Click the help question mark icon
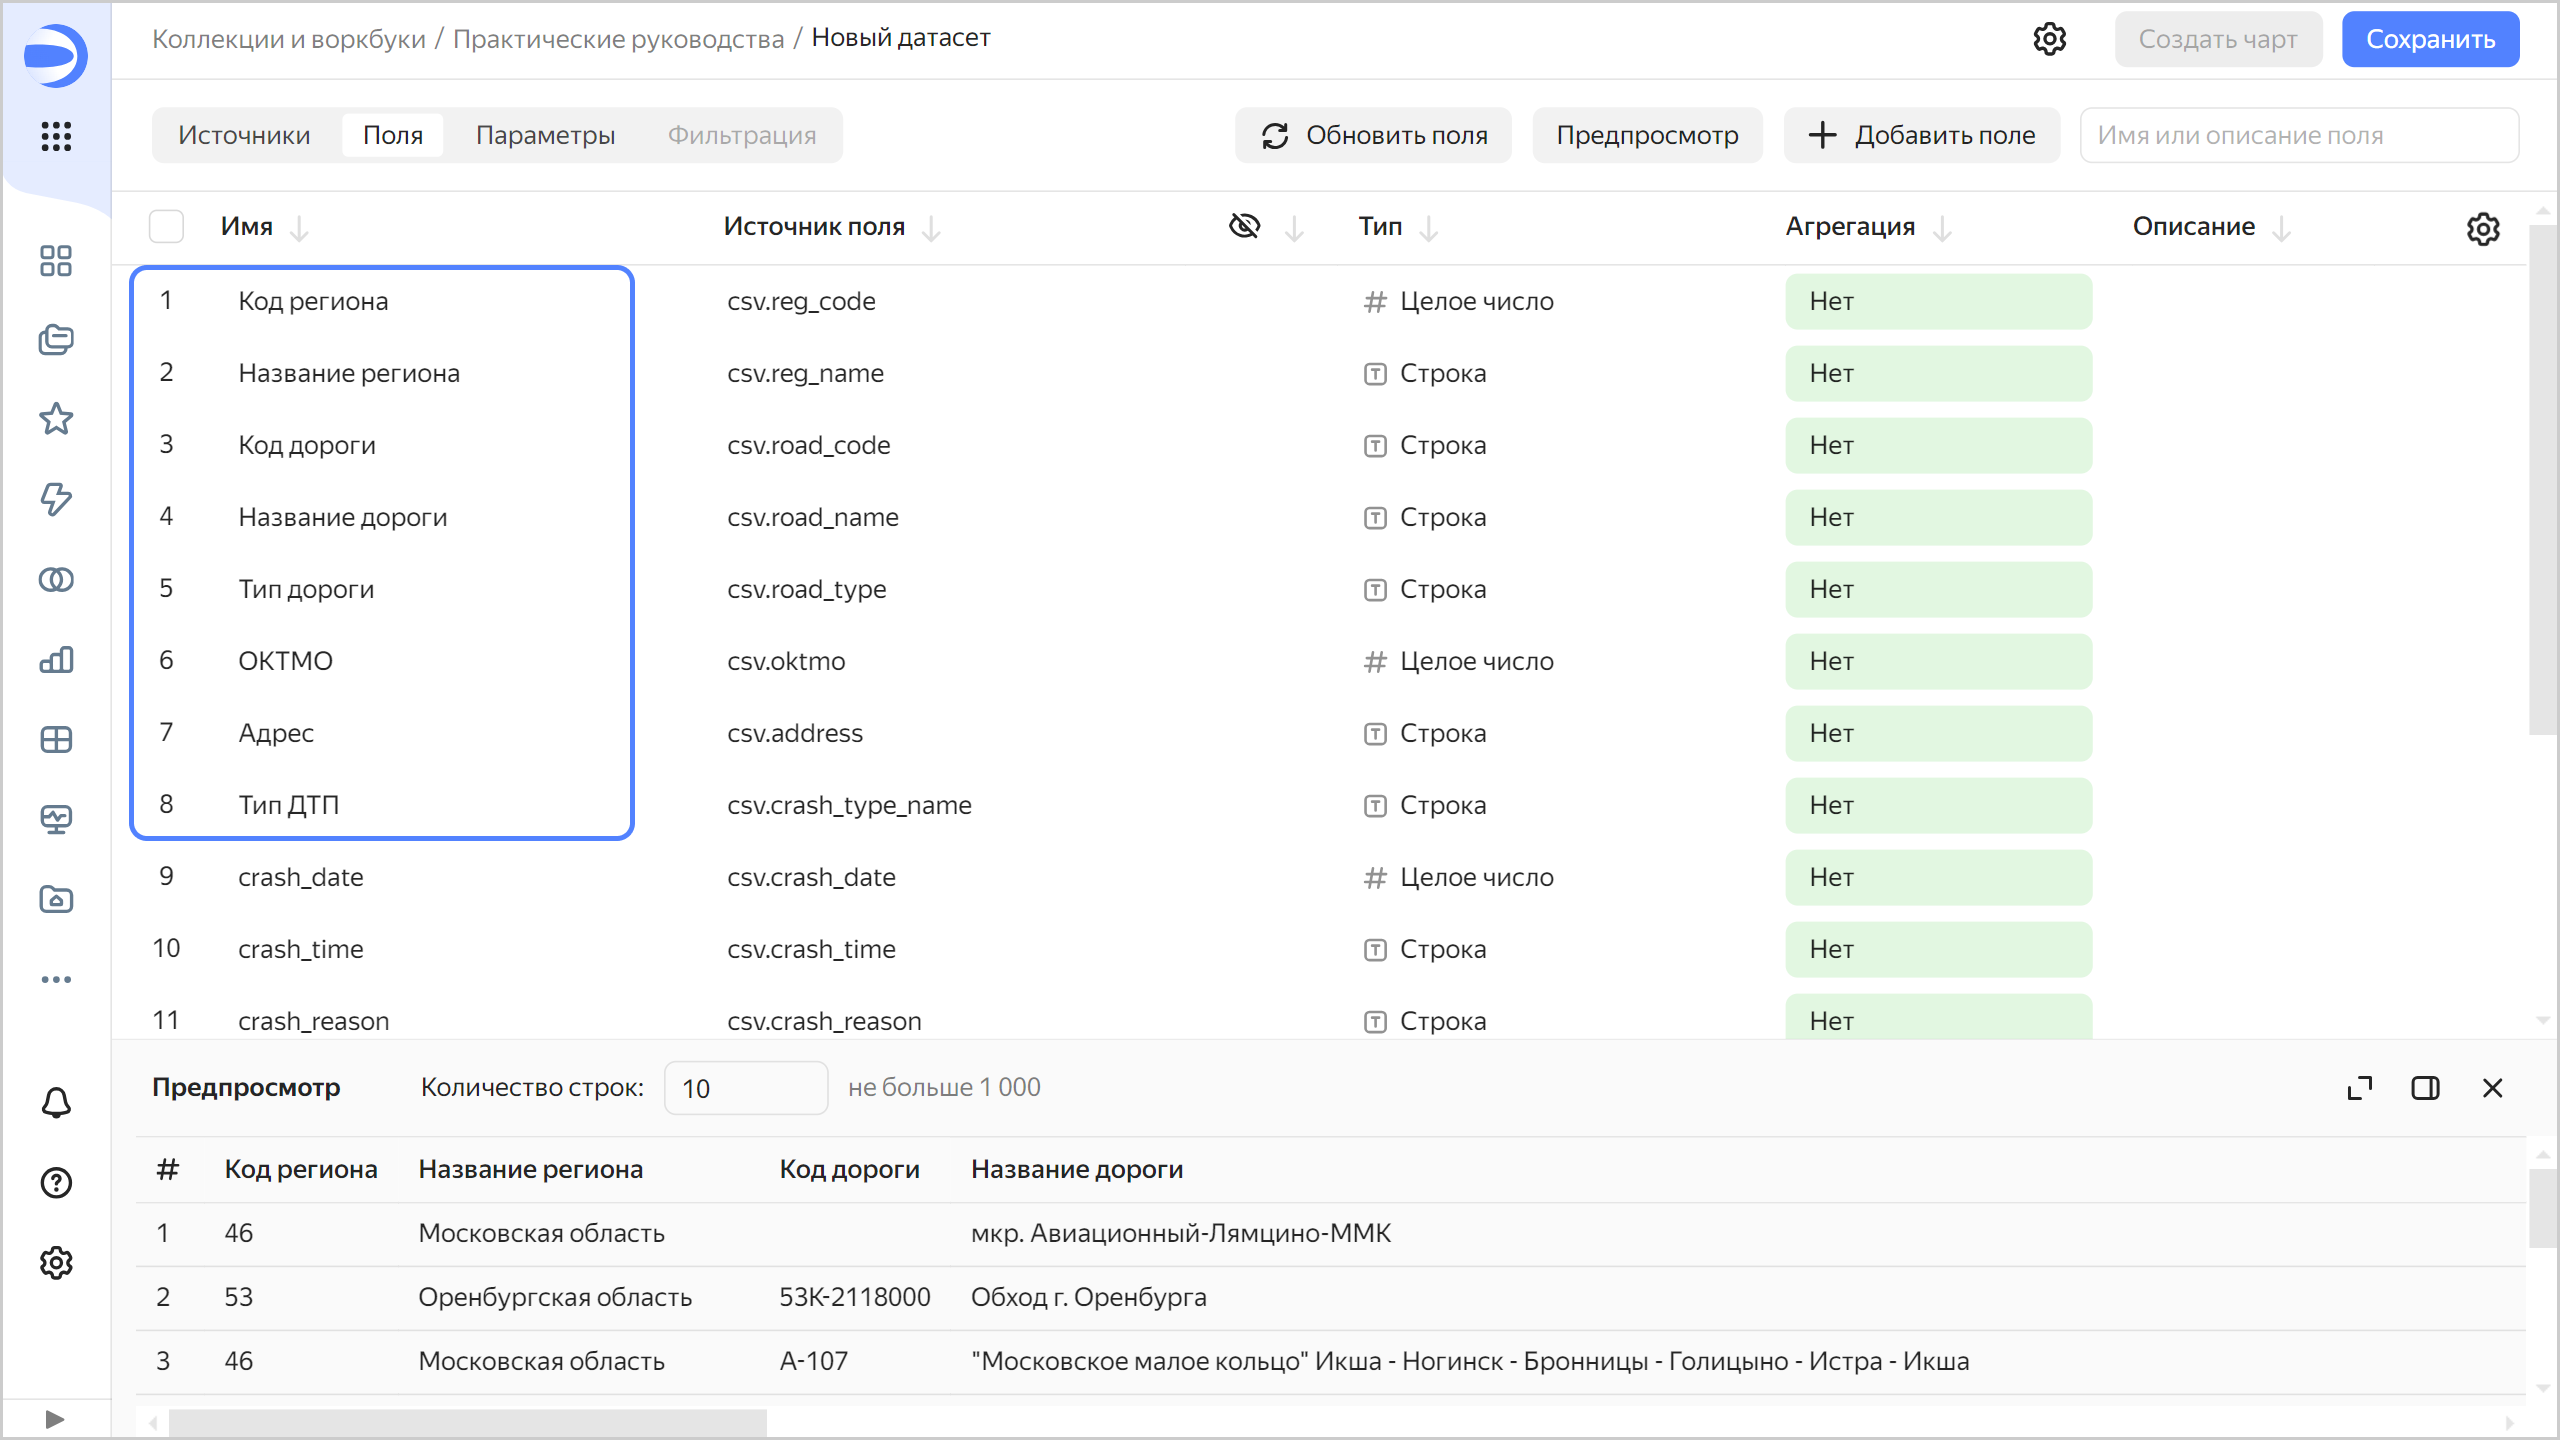Screen dimensions: 2560x1440 [x=56, y=1183]
